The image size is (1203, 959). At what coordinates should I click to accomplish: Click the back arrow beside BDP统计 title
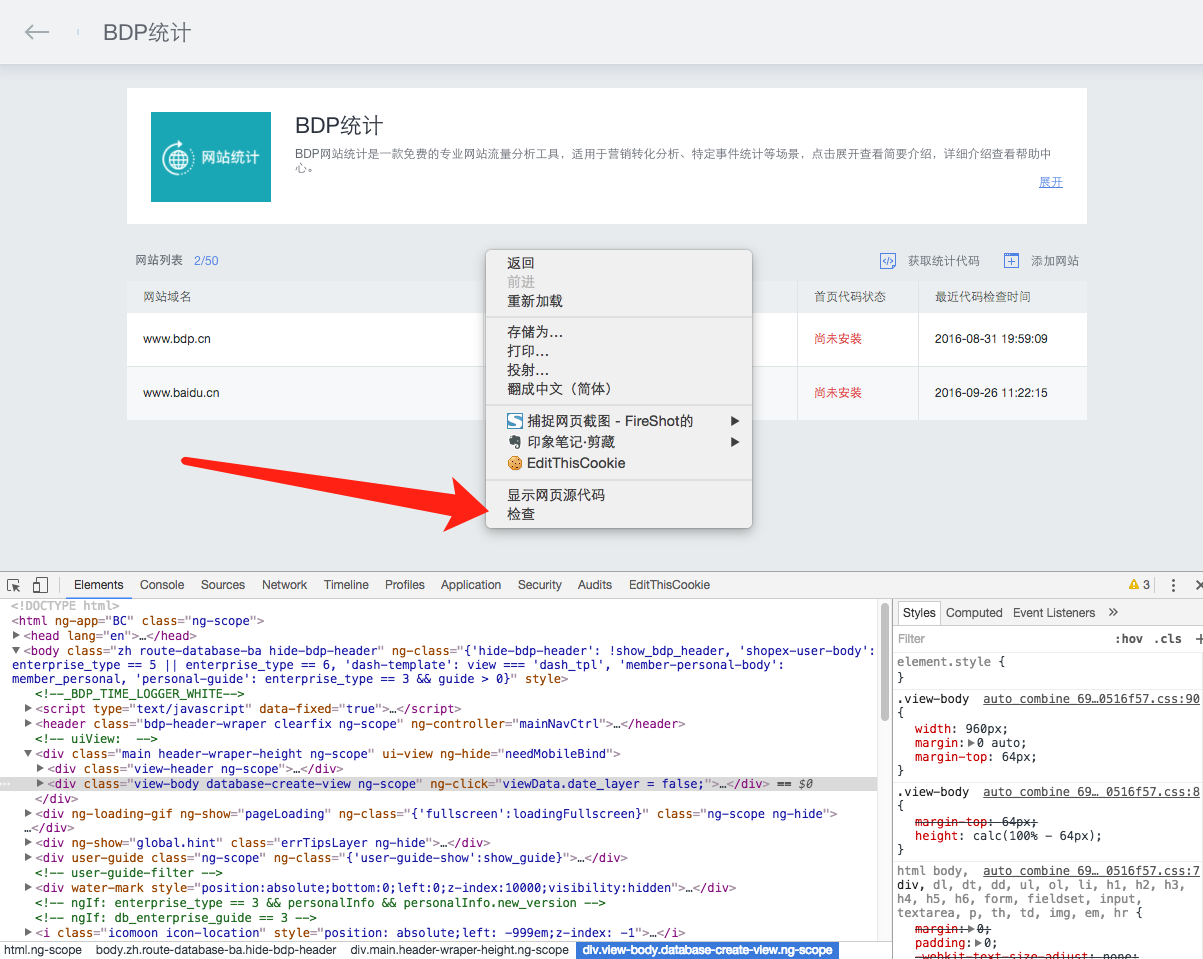pos(37,32)
